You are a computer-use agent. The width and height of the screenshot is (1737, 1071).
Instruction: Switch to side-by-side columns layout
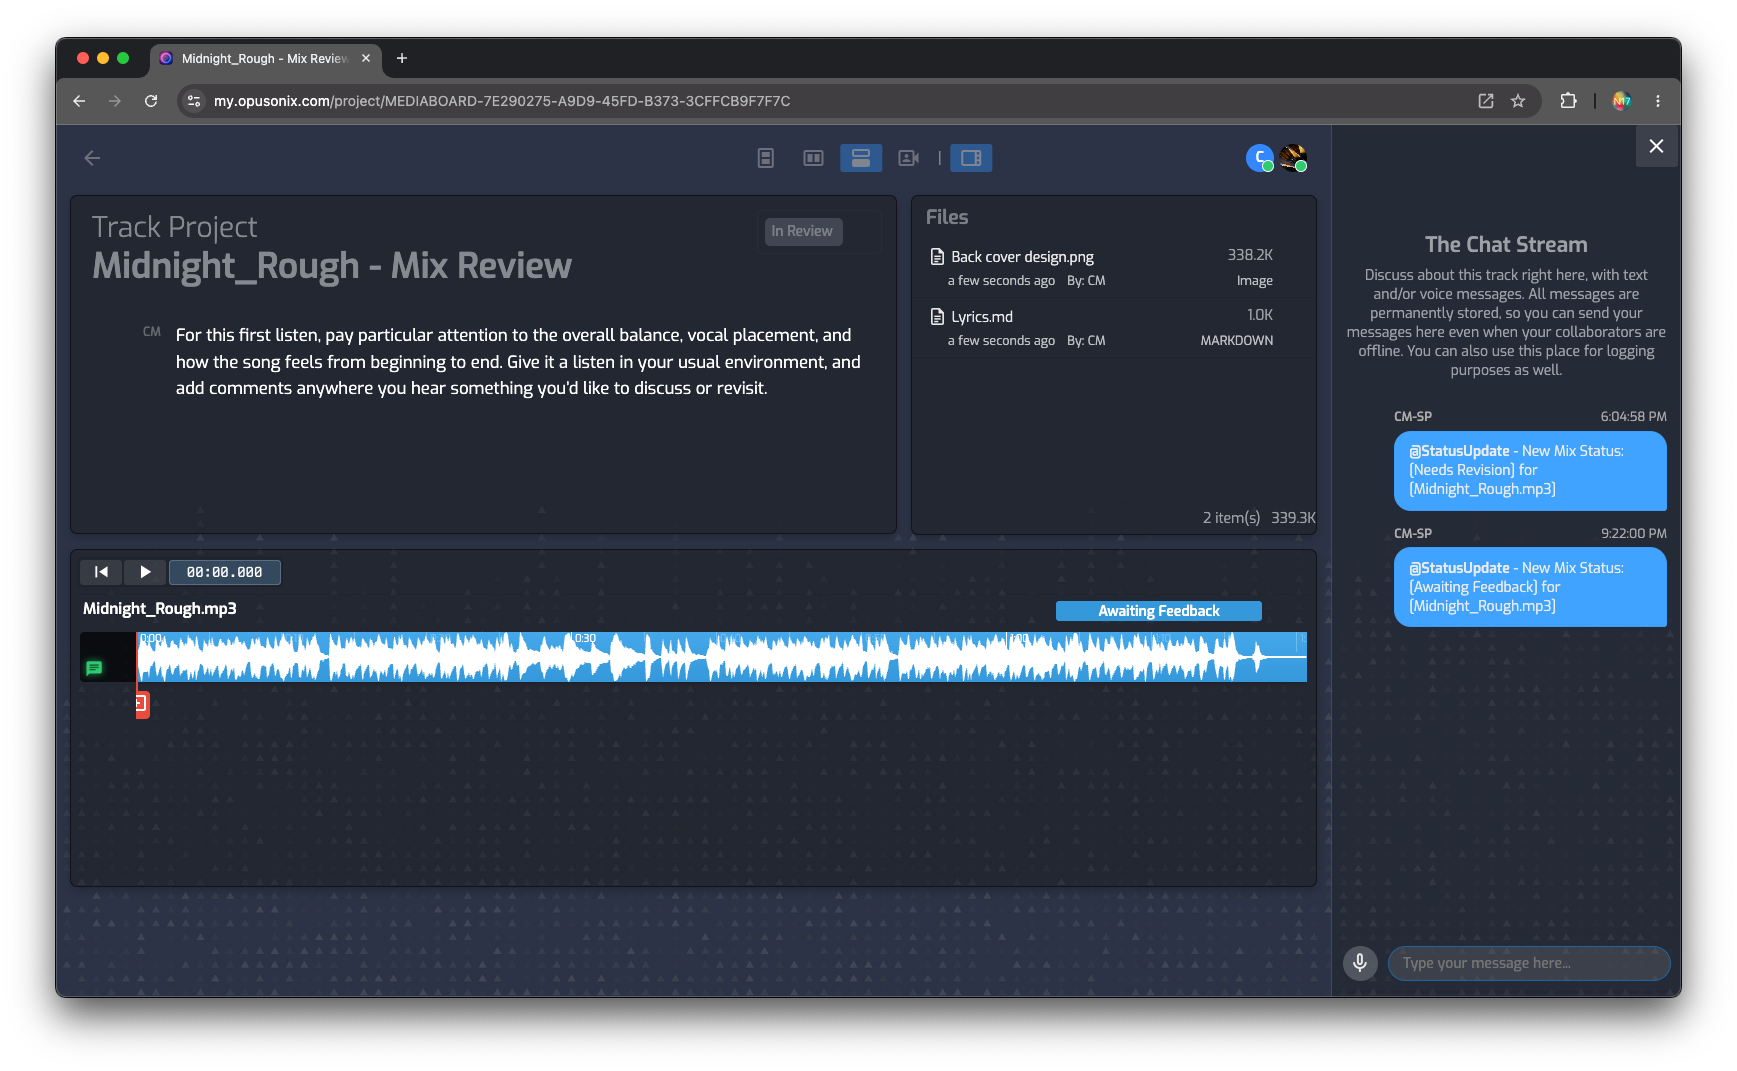pos(813,158)
